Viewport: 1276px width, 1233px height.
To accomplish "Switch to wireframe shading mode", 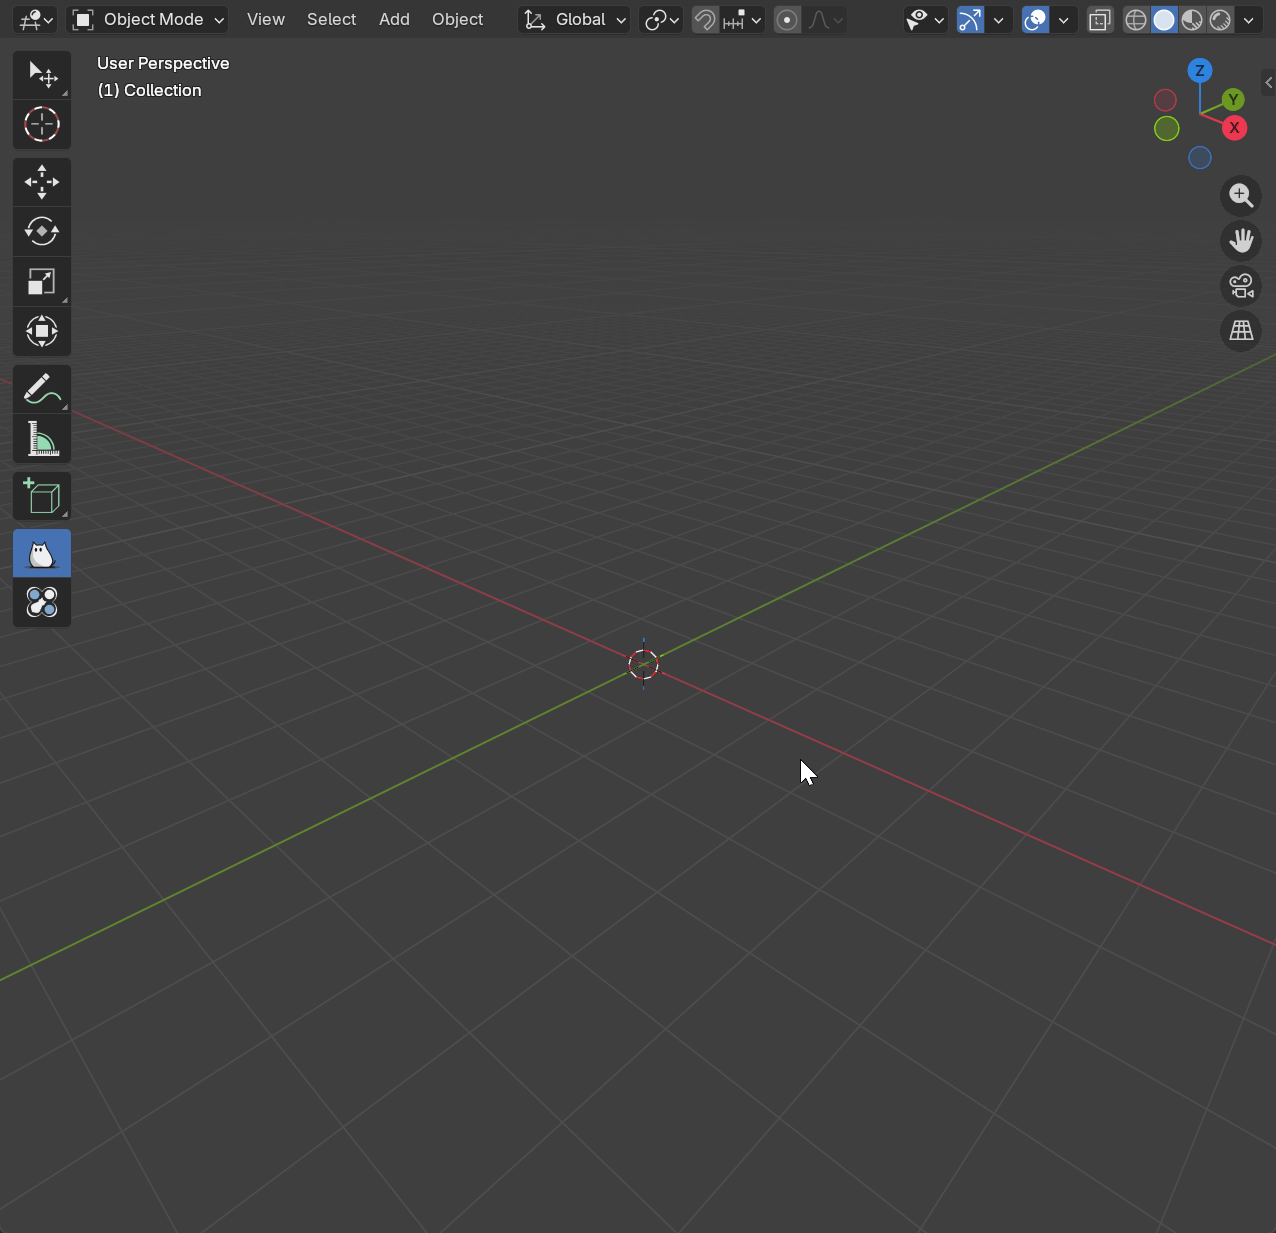I will coord(1136,20).
